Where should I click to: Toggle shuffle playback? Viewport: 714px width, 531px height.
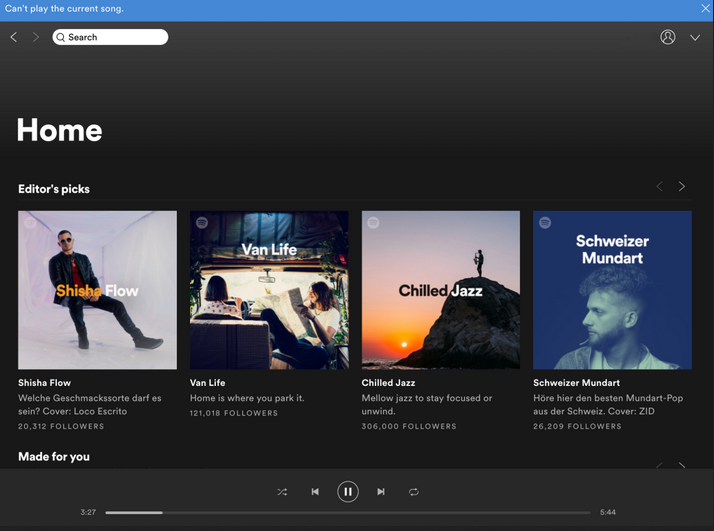point(282,492)
